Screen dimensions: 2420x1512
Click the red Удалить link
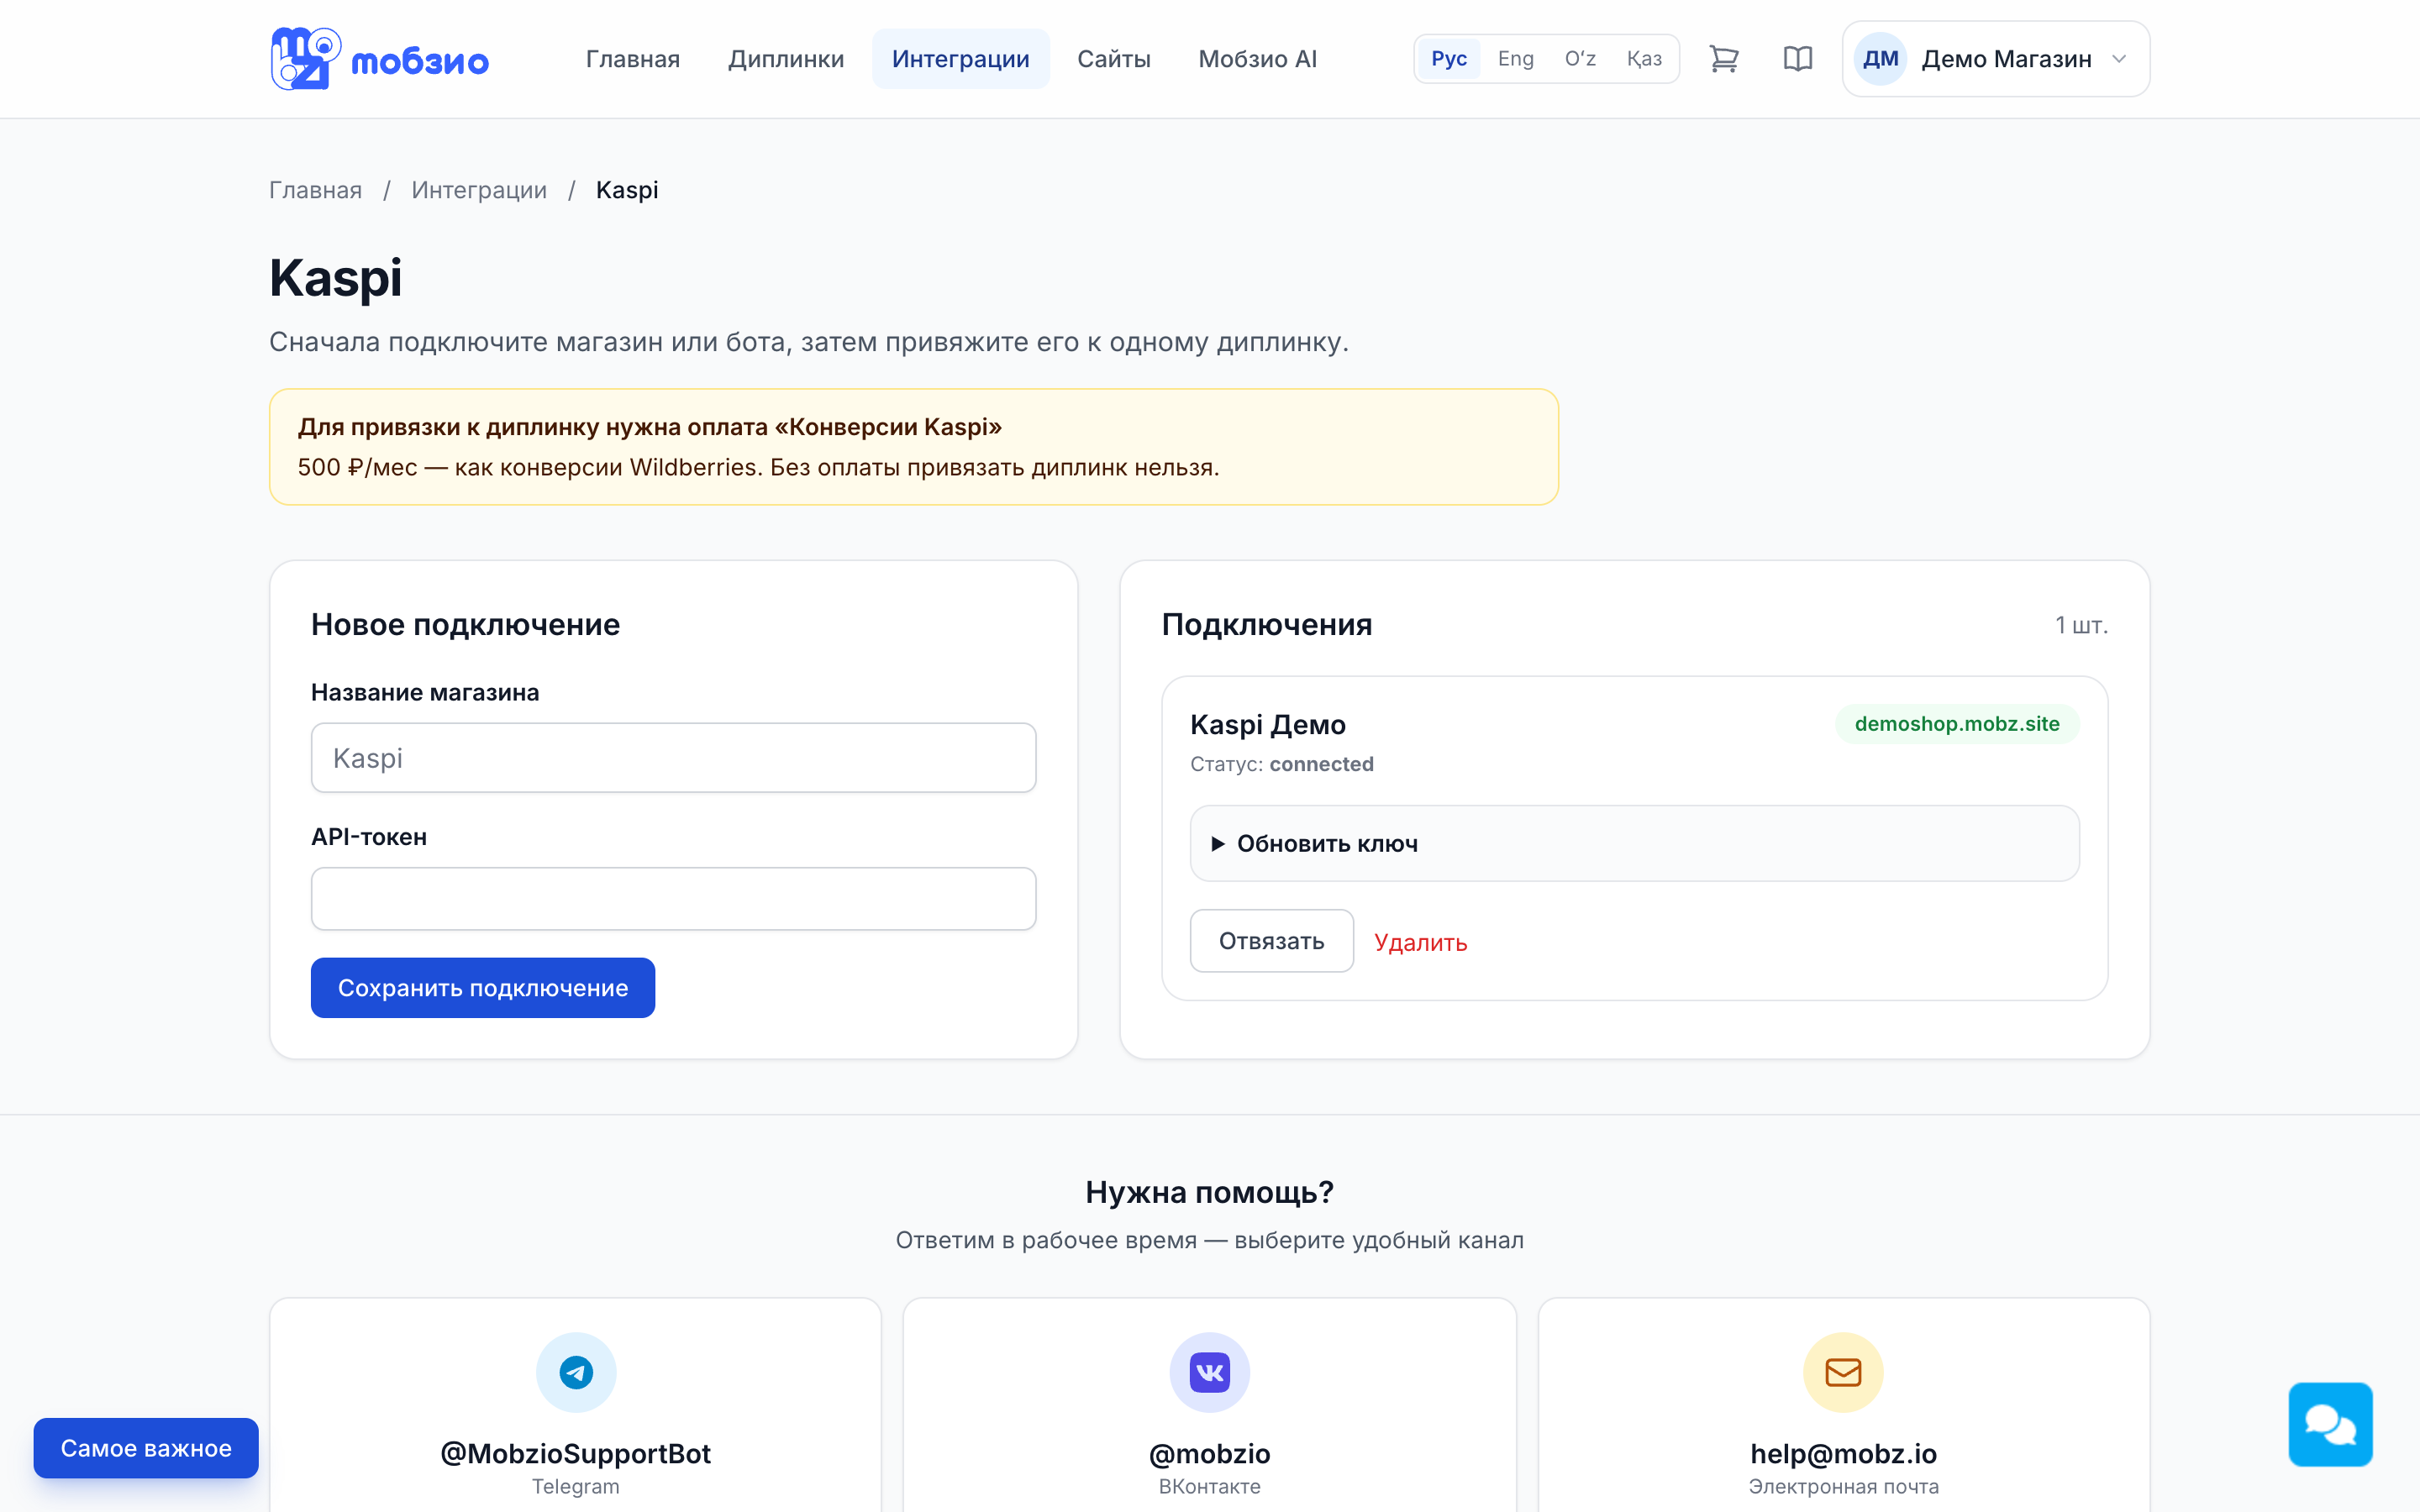1420,942
